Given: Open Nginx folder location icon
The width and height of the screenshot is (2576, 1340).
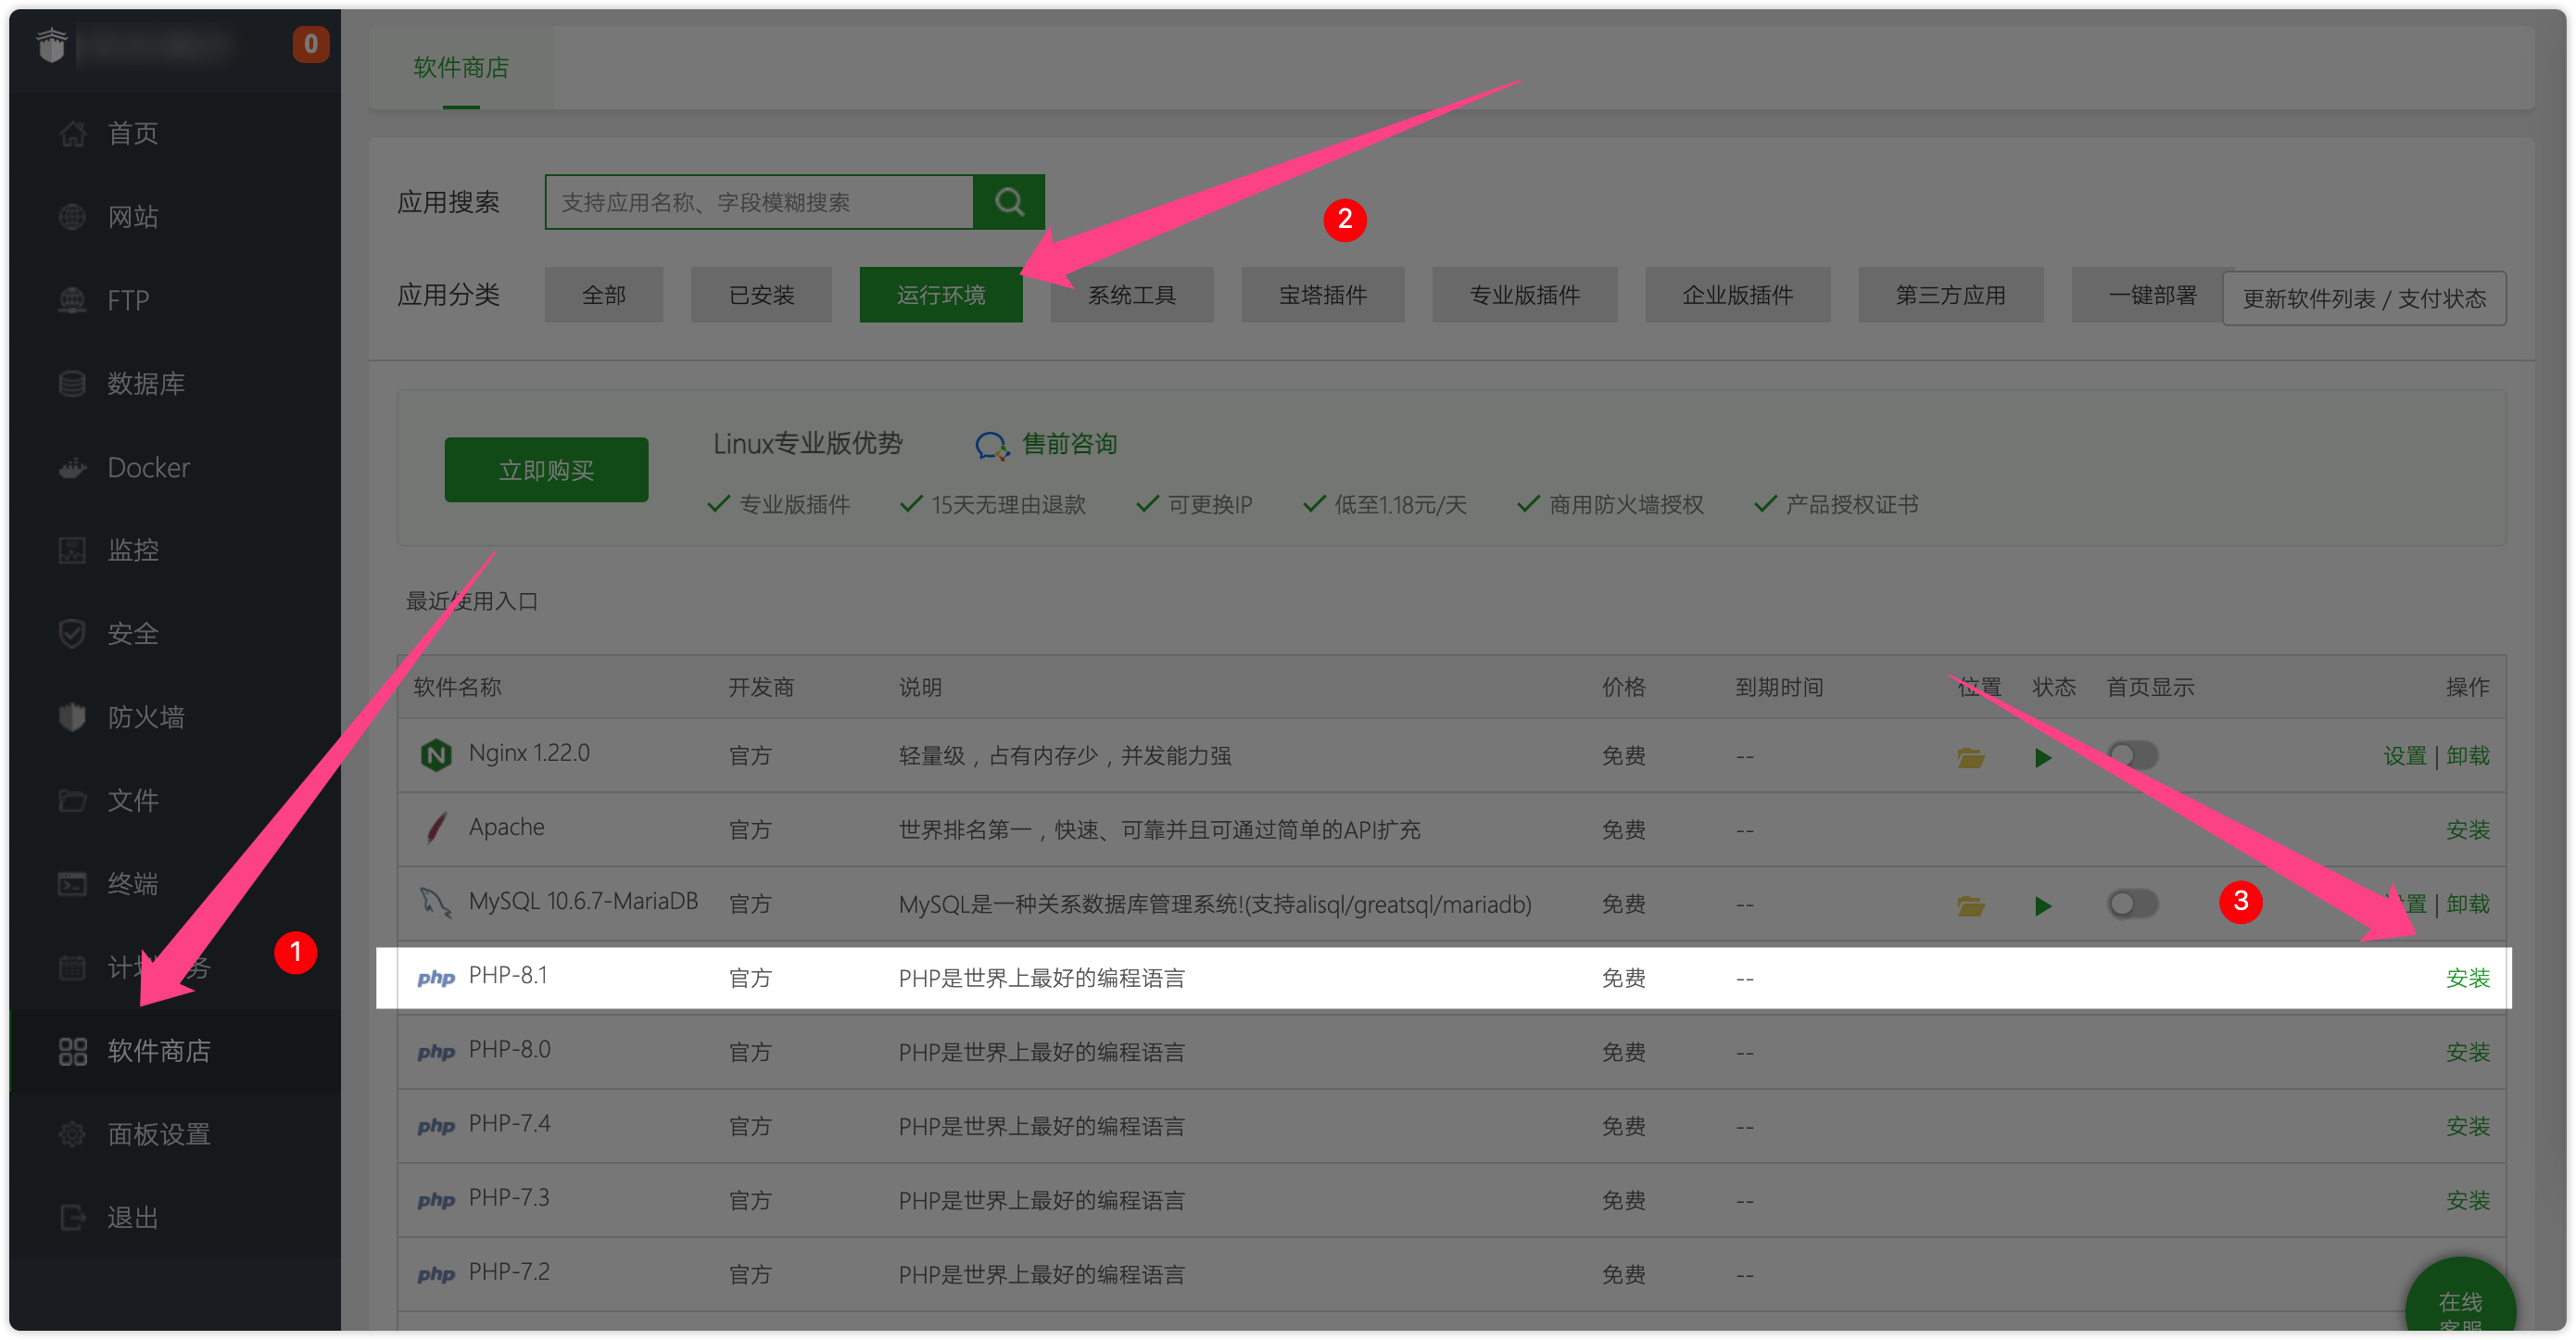Looking at the screenshot, I should coord(1970,757).
